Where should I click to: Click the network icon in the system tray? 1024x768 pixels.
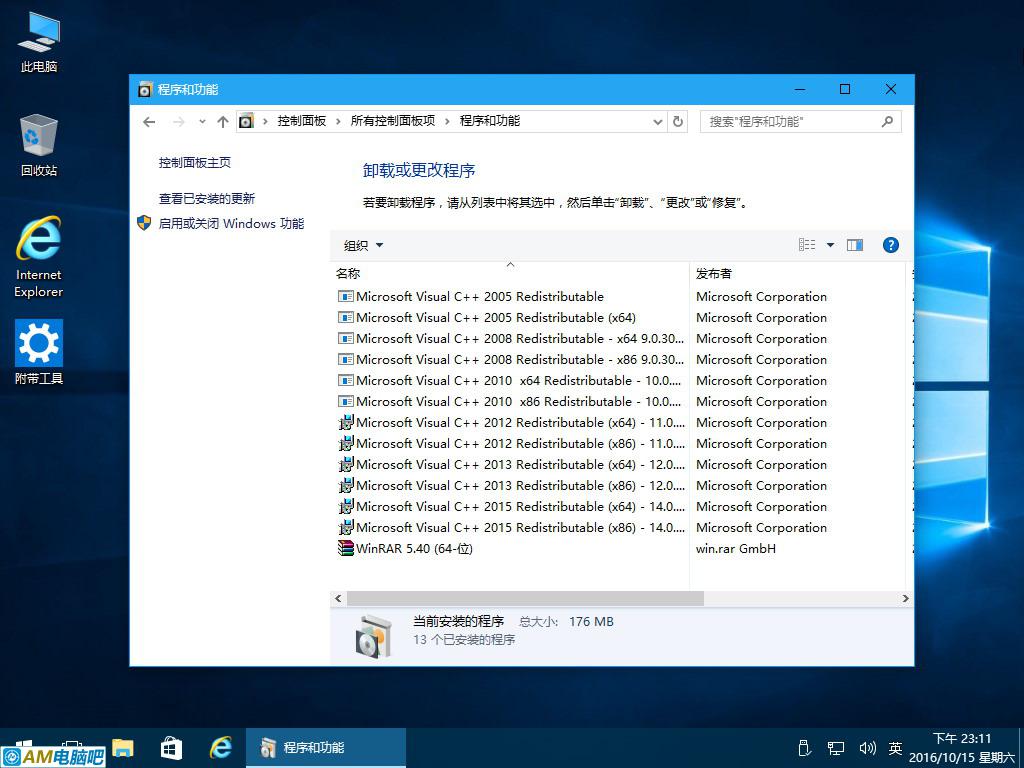tap(835, 748)
